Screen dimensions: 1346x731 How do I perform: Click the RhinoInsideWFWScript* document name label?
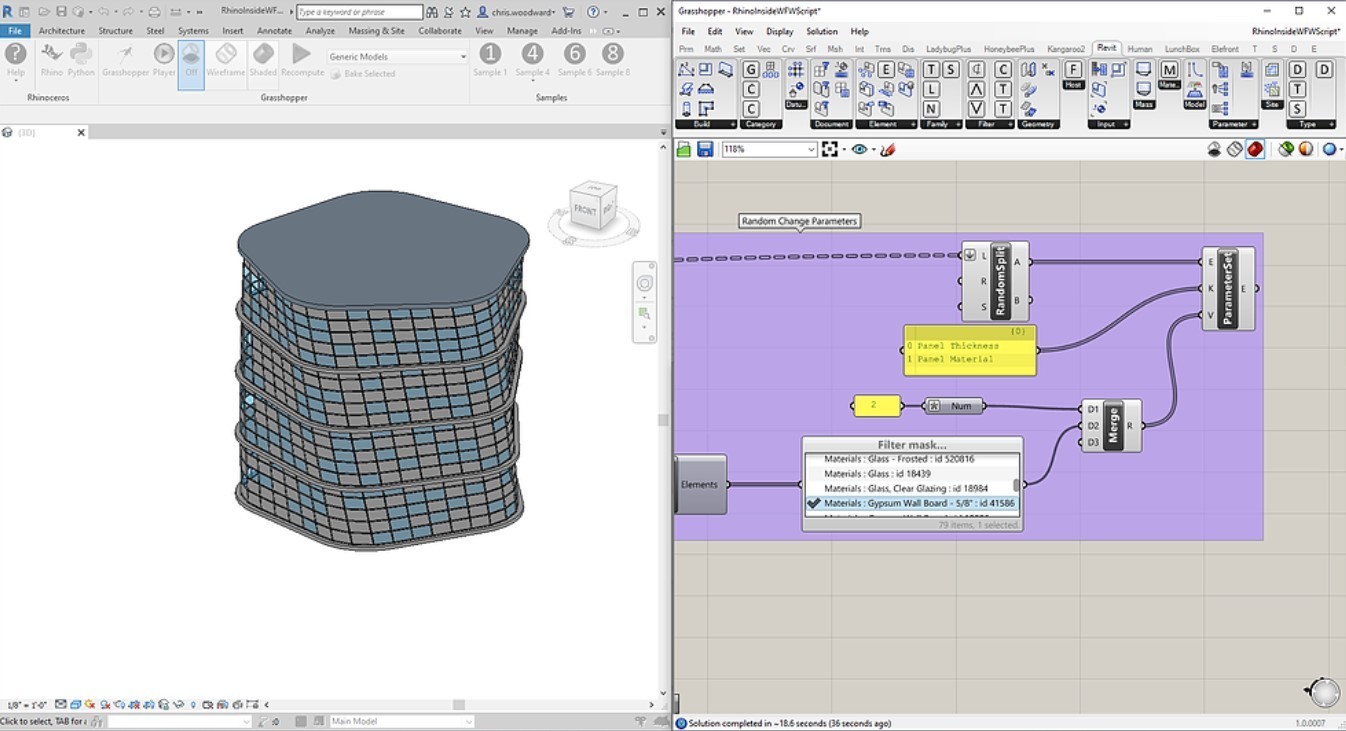click(x=1296, y=31)
